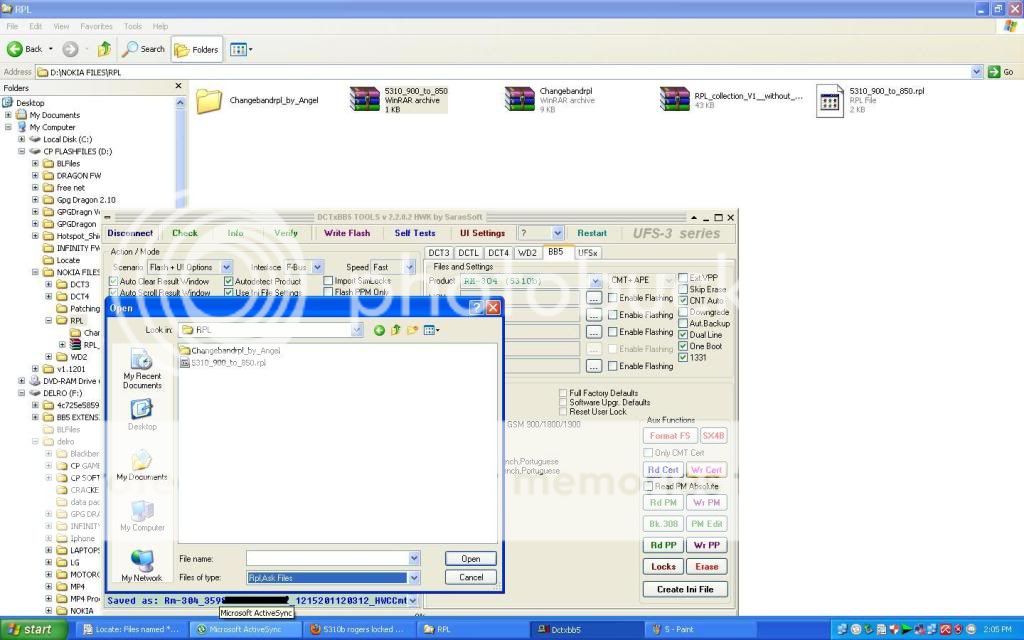Collapse CP FLASHFILES (D:) tree node
The image size is (1024, 640).
(x=22, y=152)
